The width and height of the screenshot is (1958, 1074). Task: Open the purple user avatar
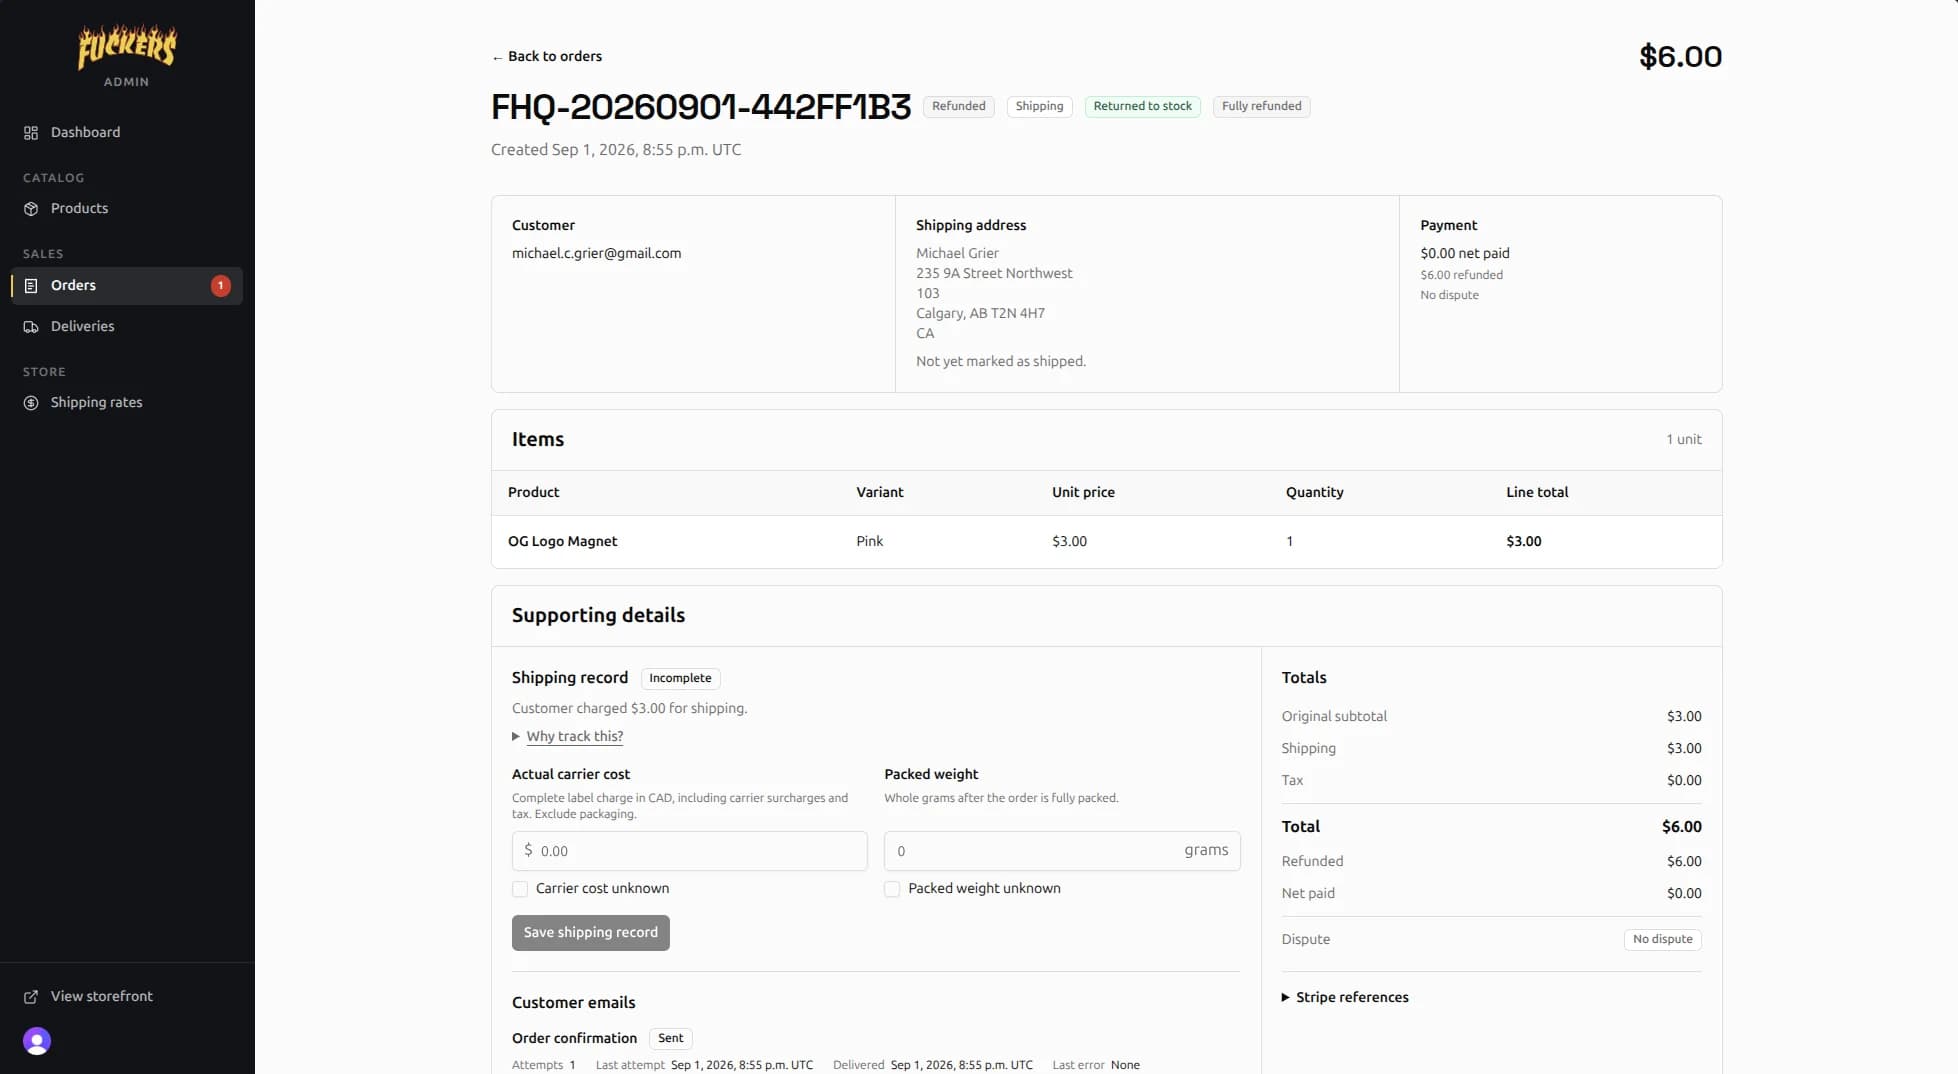pos(37,1041)
